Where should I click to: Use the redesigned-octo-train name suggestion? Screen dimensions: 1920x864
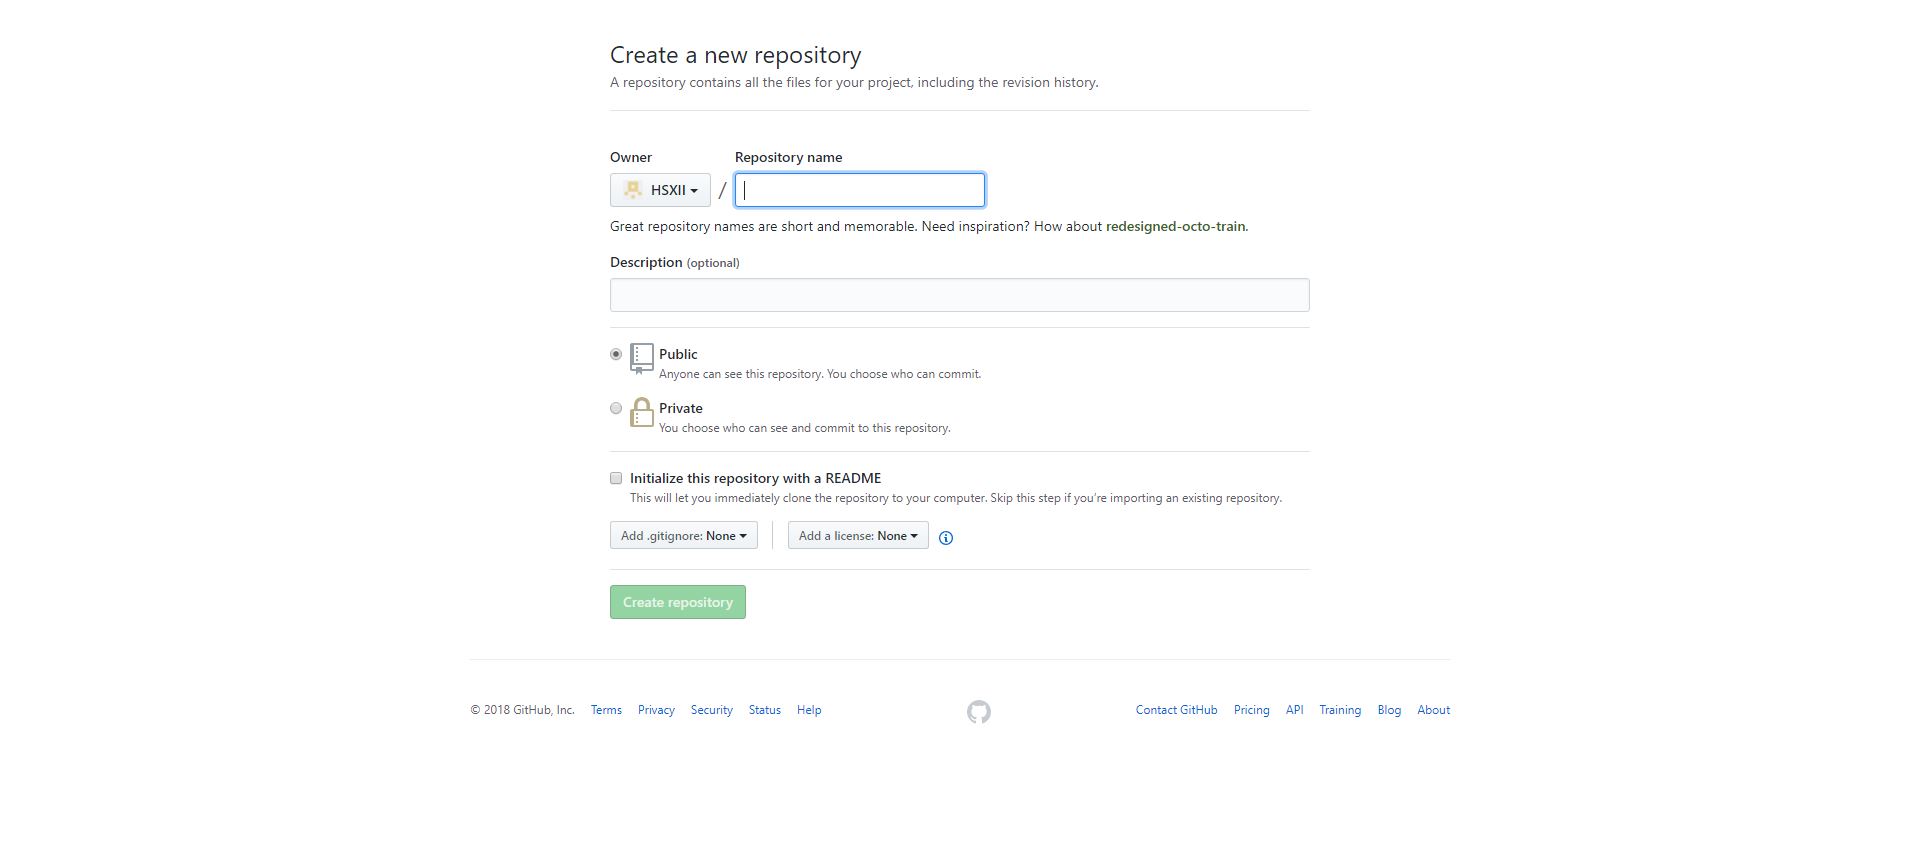coord(1175,226)
